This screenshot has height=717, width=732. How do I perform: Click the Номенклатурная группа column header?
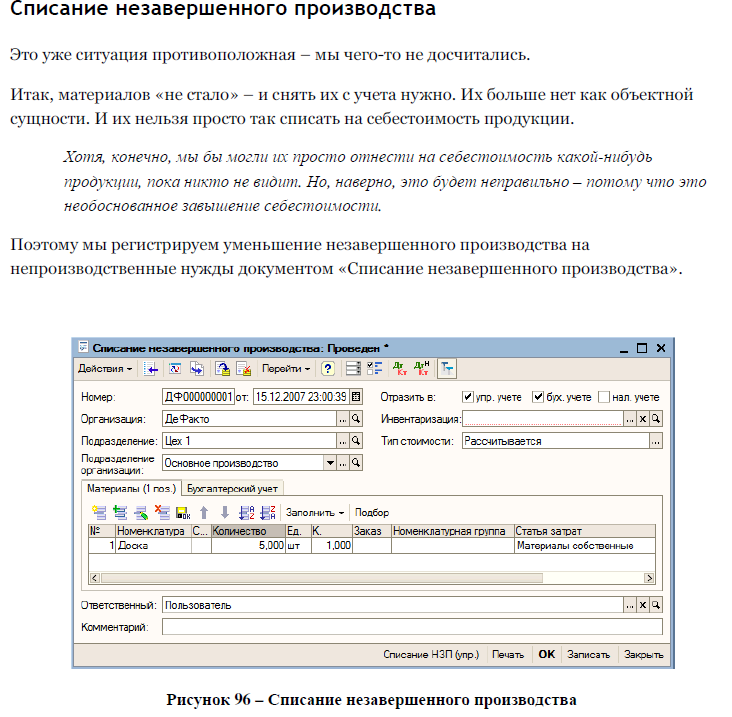tap(452, 531)
